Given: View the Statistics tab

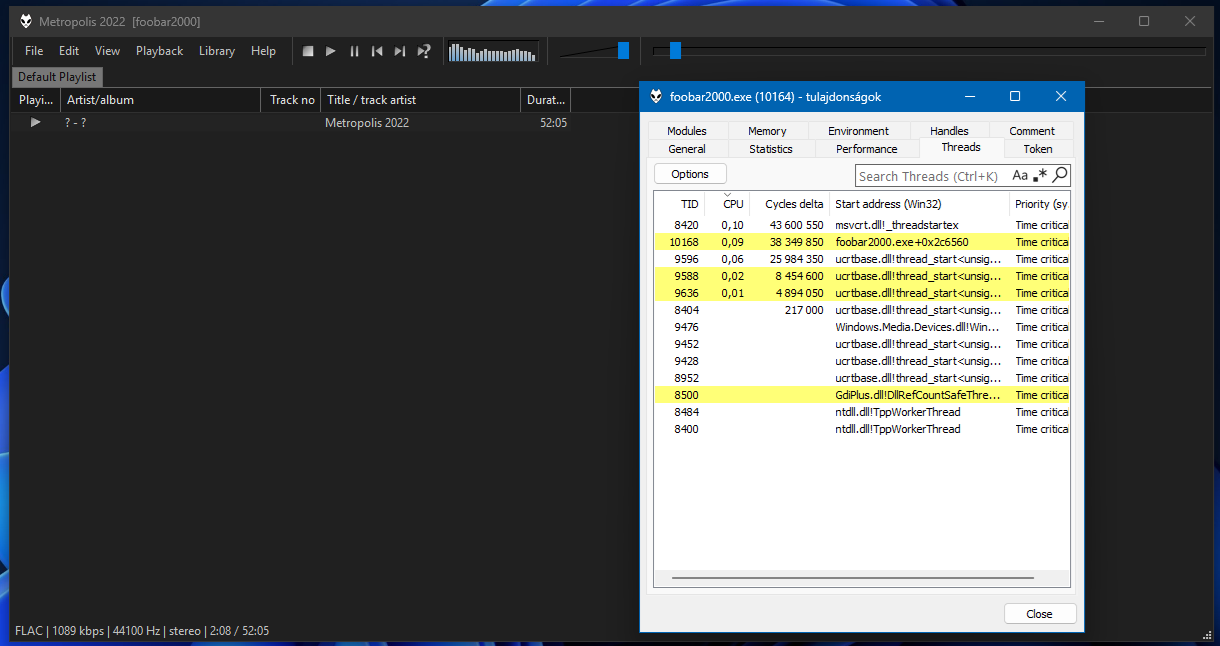Looking at the screenshot, I should click(x=771, y=149).
